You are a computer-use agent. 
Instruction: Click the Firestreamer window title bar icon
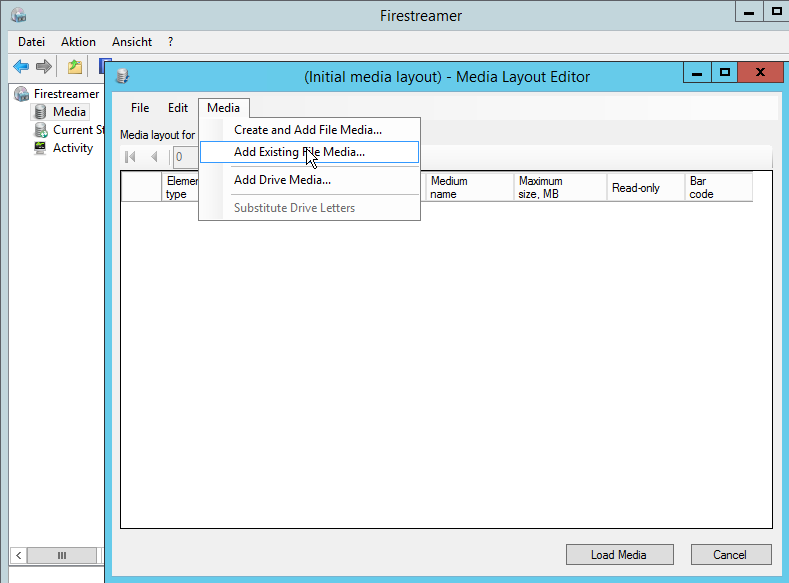(18, 15)
